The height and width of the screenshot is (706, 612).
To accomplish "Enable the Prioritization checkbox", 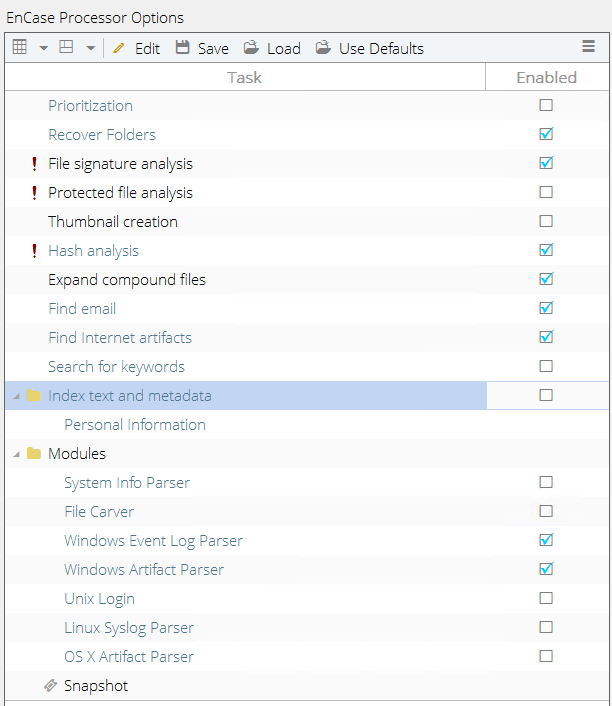I will coord(546,105).
